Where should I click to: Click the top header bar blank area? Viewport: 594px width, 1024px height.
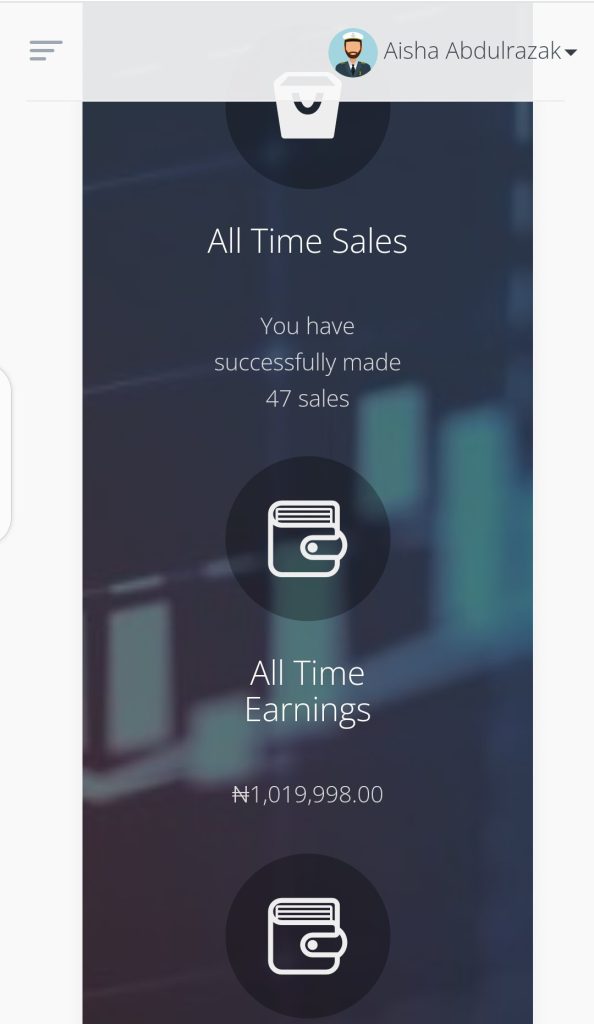pos(196,51)
